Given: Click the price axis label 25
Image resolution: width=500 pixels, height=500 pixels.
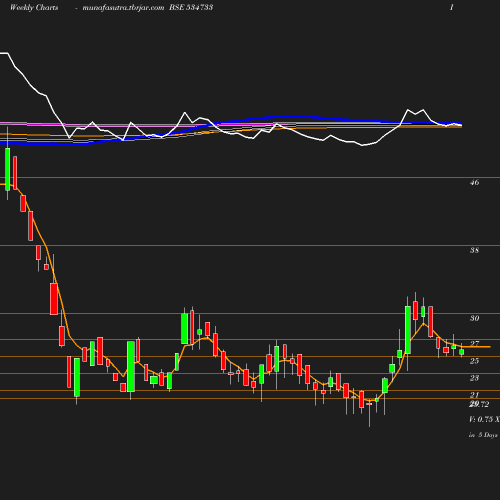Looking at the screenshot, I should 474,361.
